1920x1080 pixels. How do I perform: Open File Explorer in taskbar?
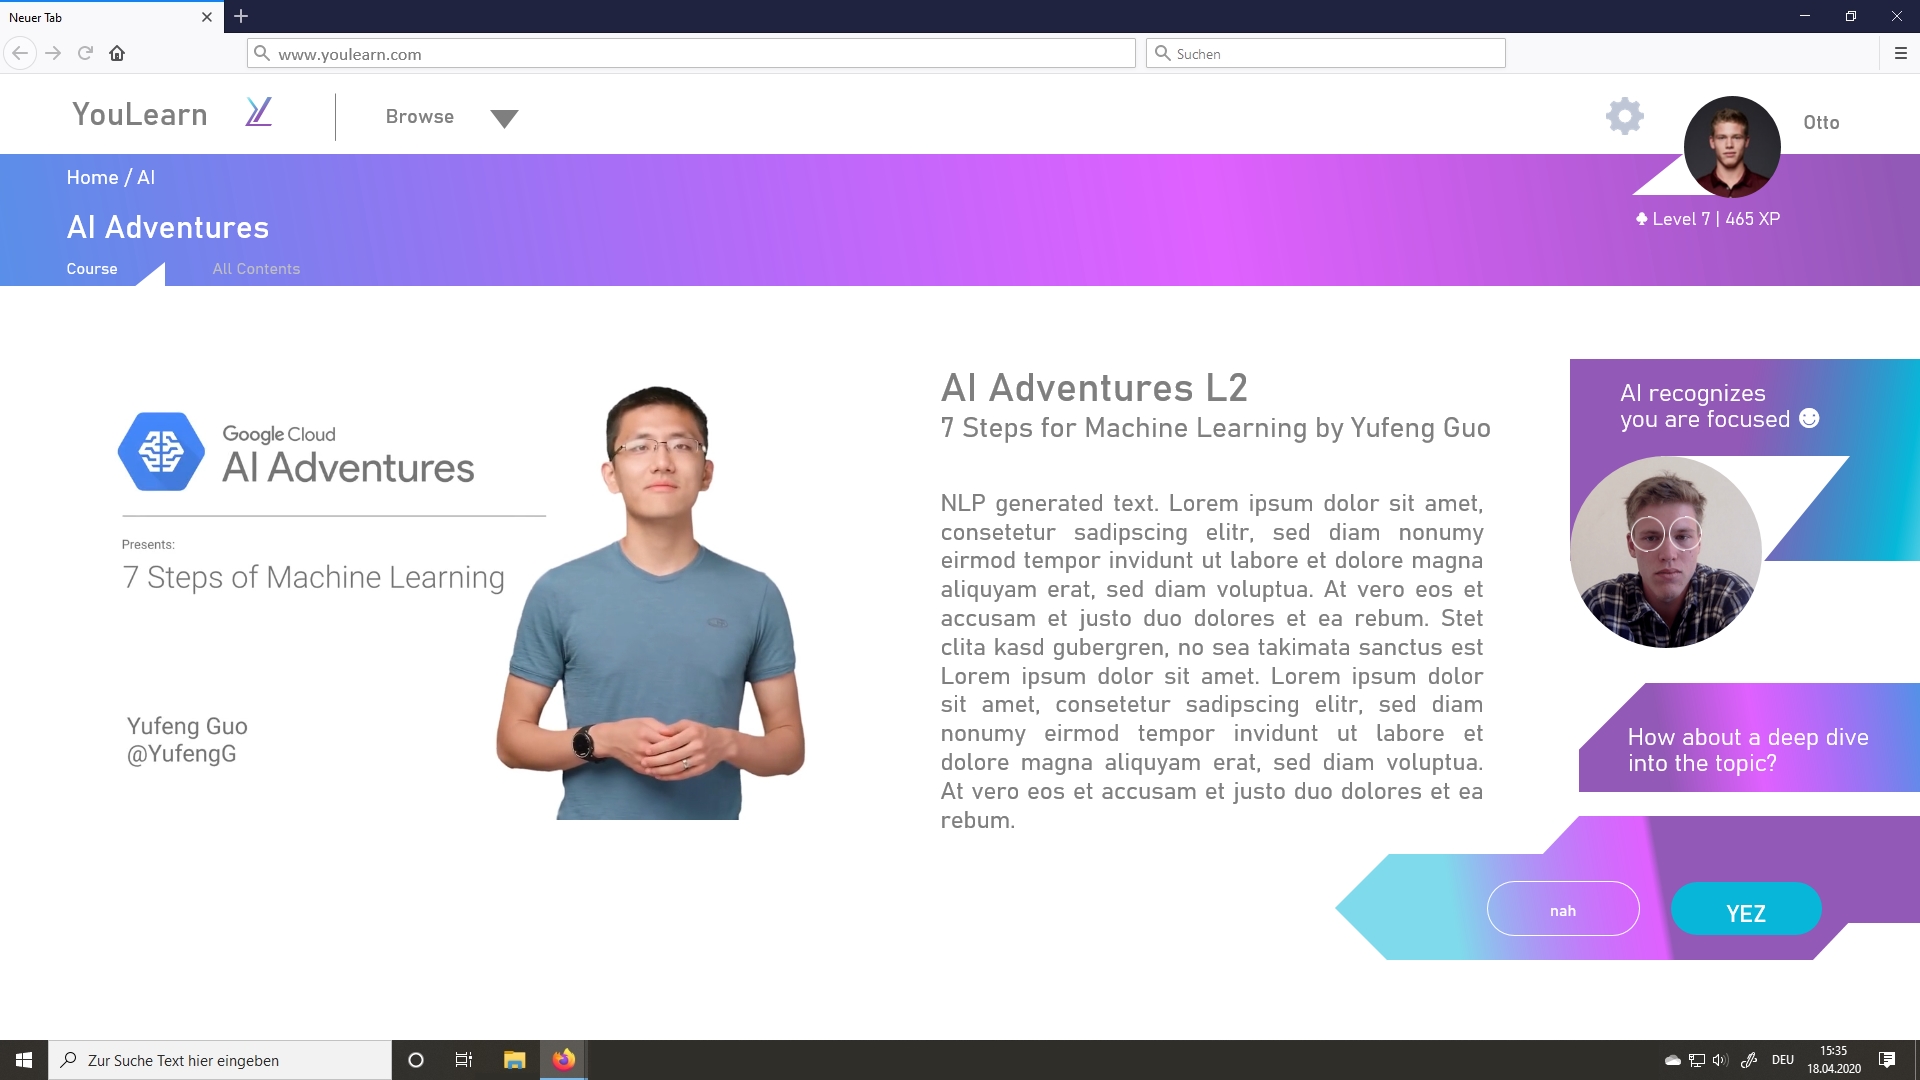click(514, 1060)
